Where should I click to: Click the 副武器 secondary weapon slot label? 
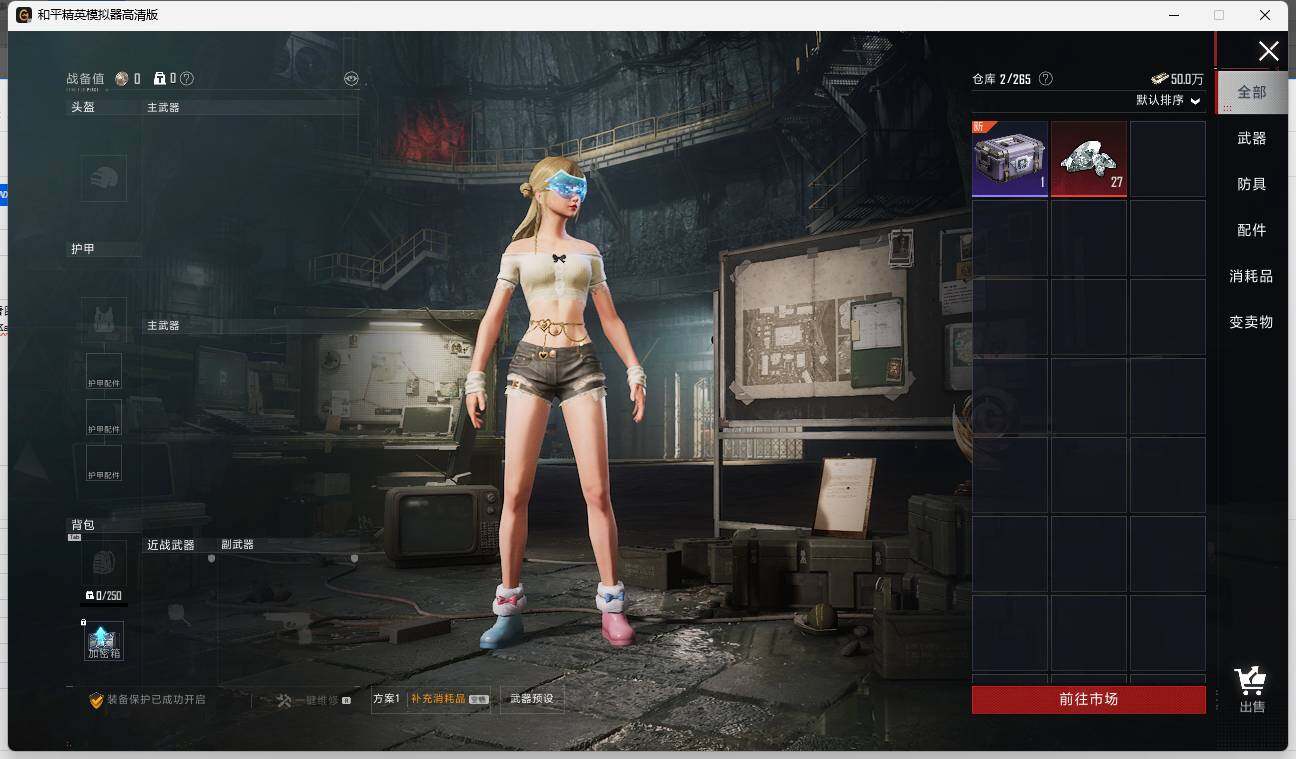(237, 545)
